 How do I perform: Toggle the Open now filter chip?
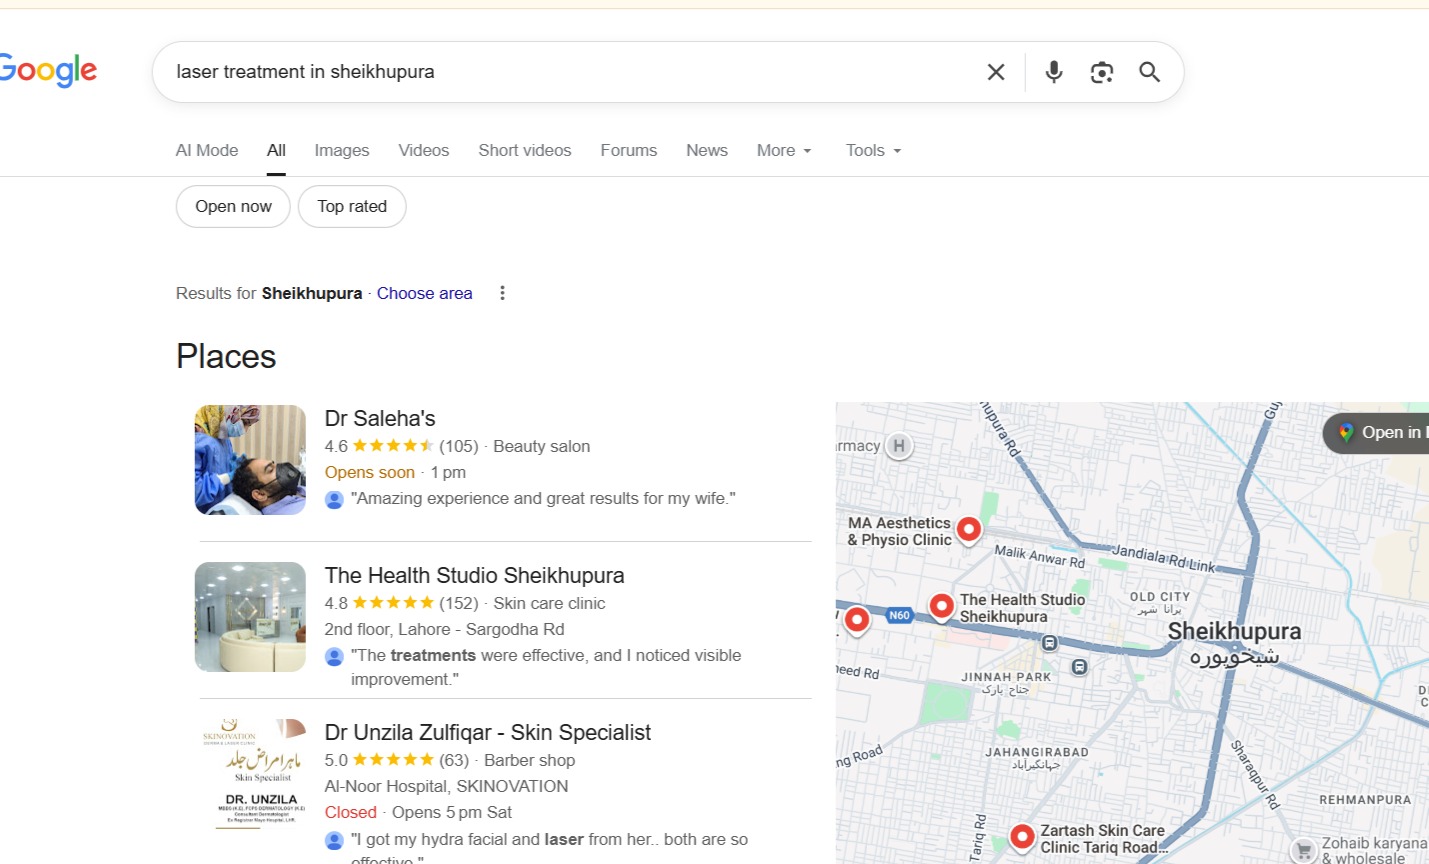(x=233, y=207)
